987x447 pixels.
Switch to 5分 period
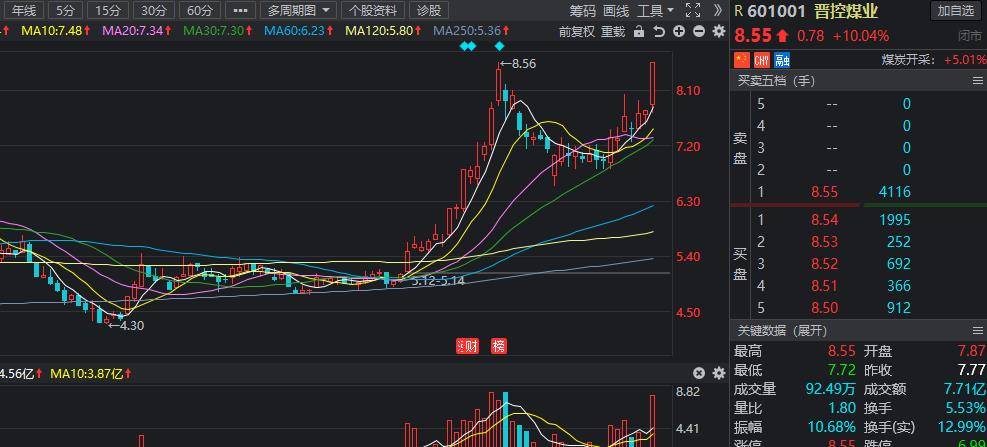coord(64,10)
